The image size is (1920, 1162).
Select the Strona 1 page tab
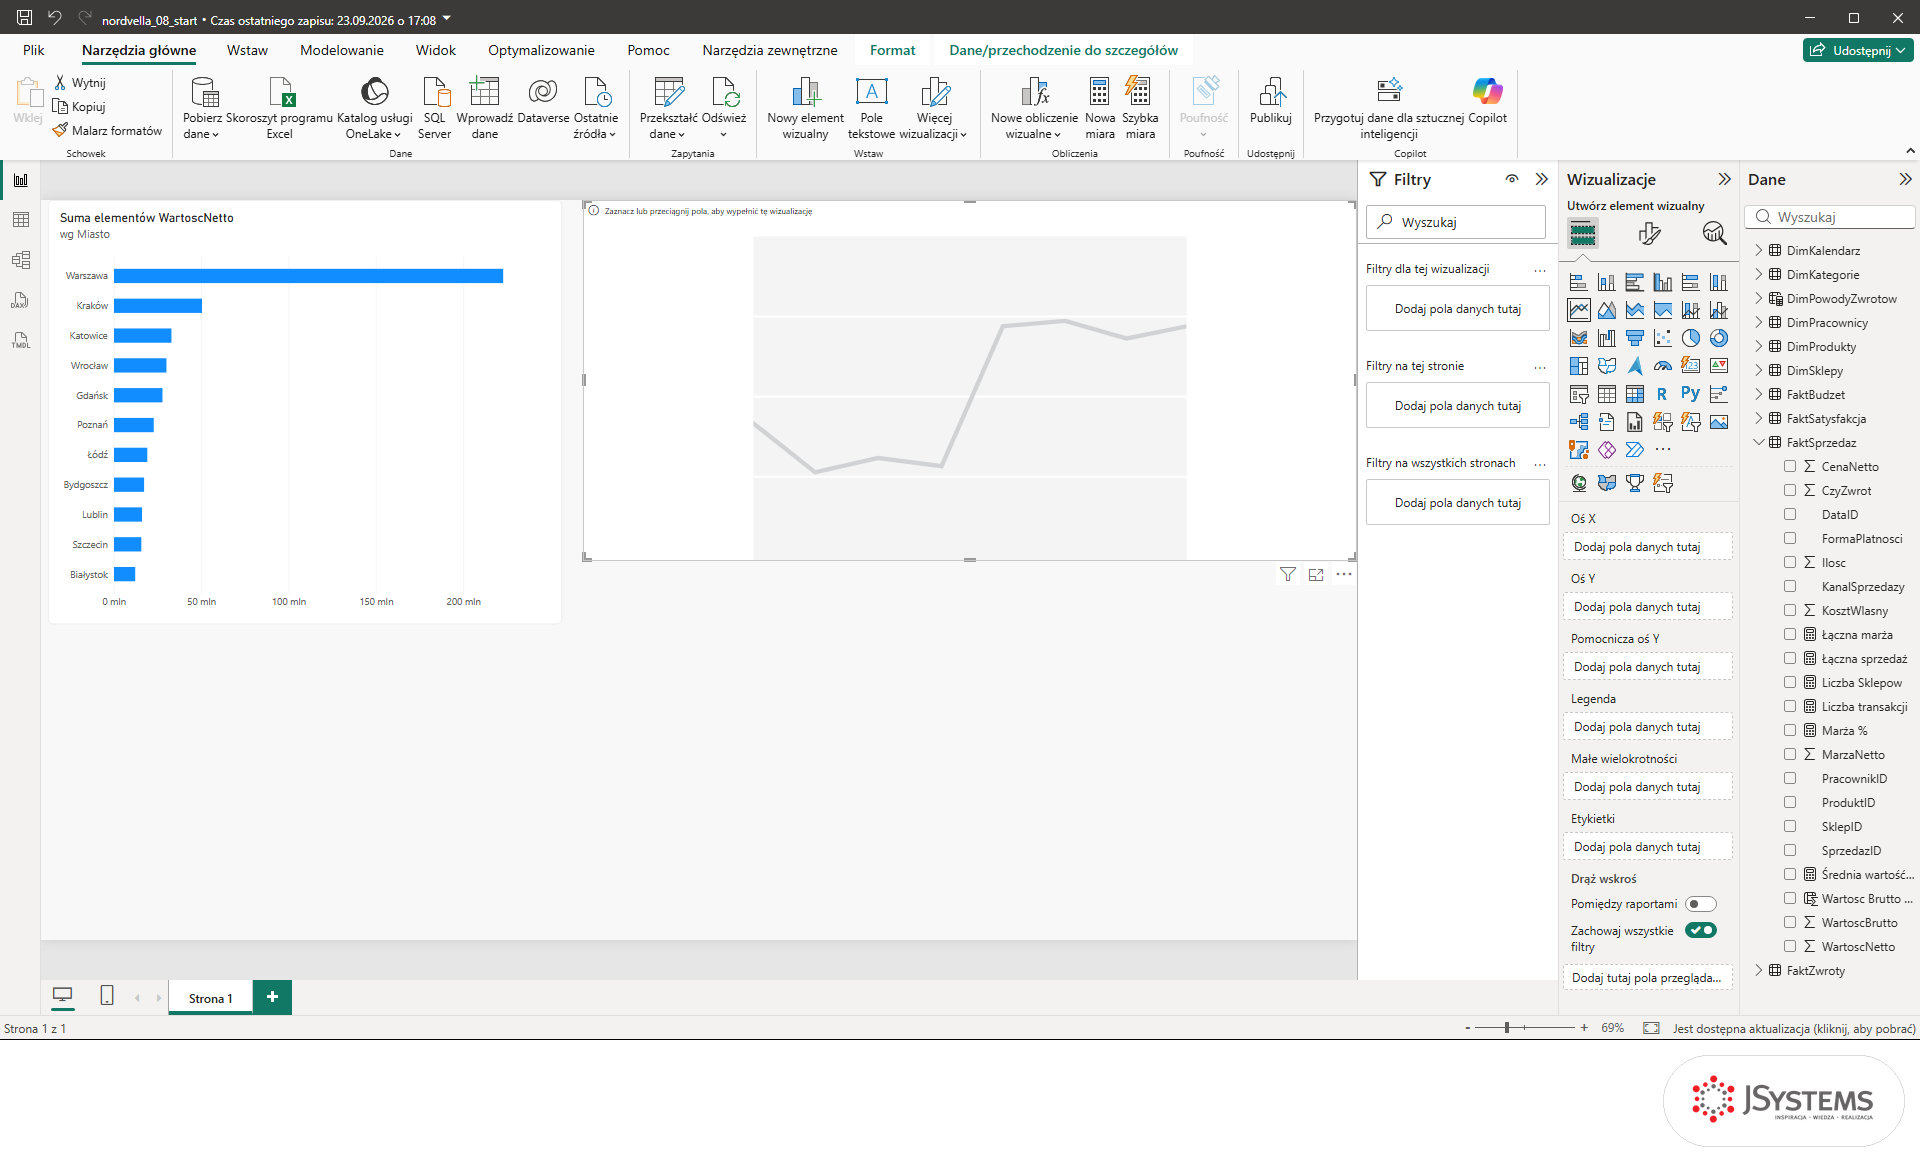tap(210, 998)
